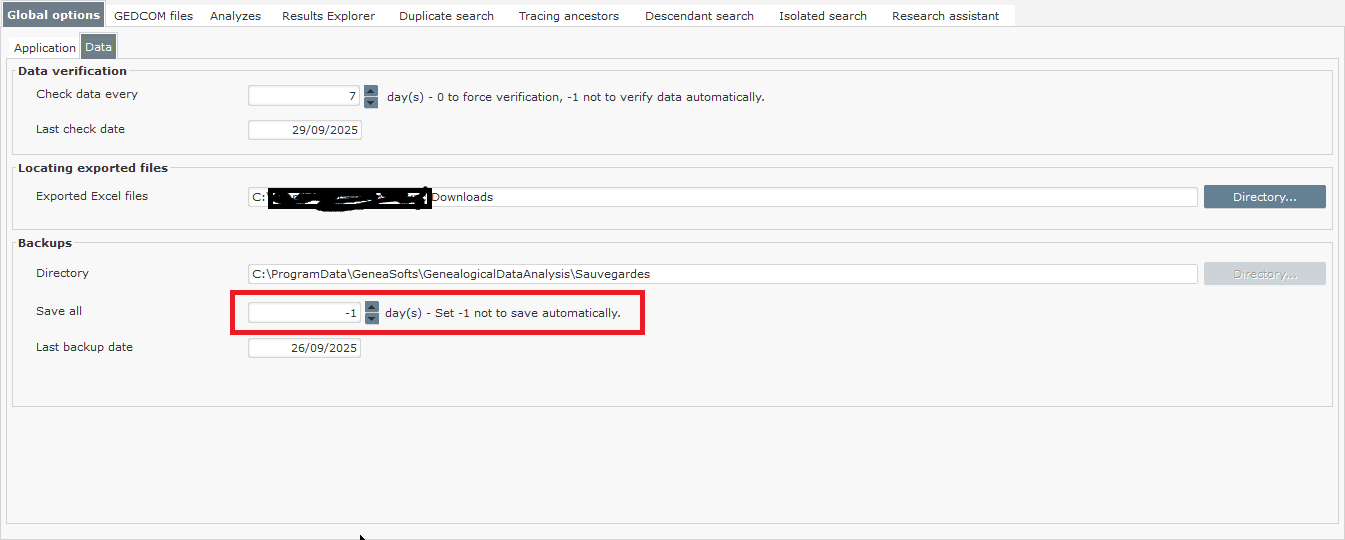Viewport: 1345px width, 540px height.
Task: Open the GEDCOM files tab
Action: pos(153,16)
